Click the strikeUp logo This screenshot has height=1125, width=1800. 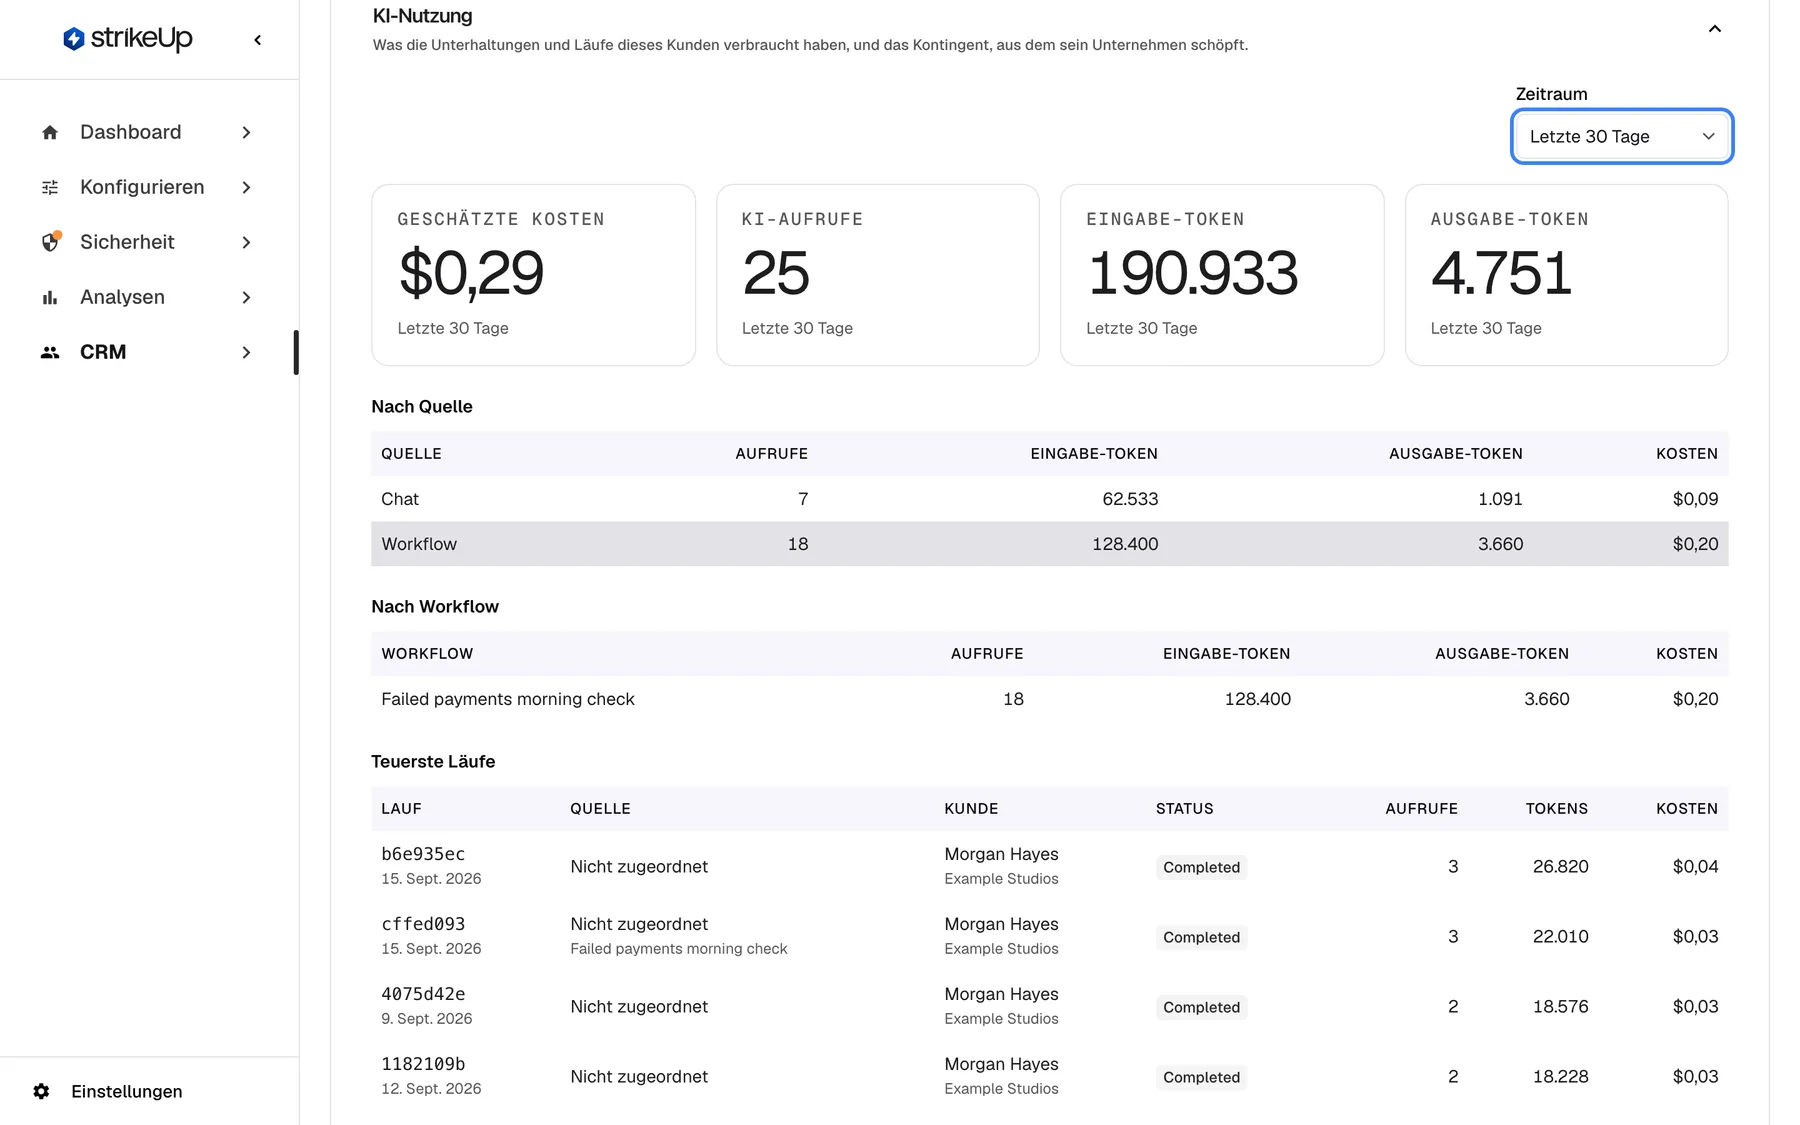(128, 38)
